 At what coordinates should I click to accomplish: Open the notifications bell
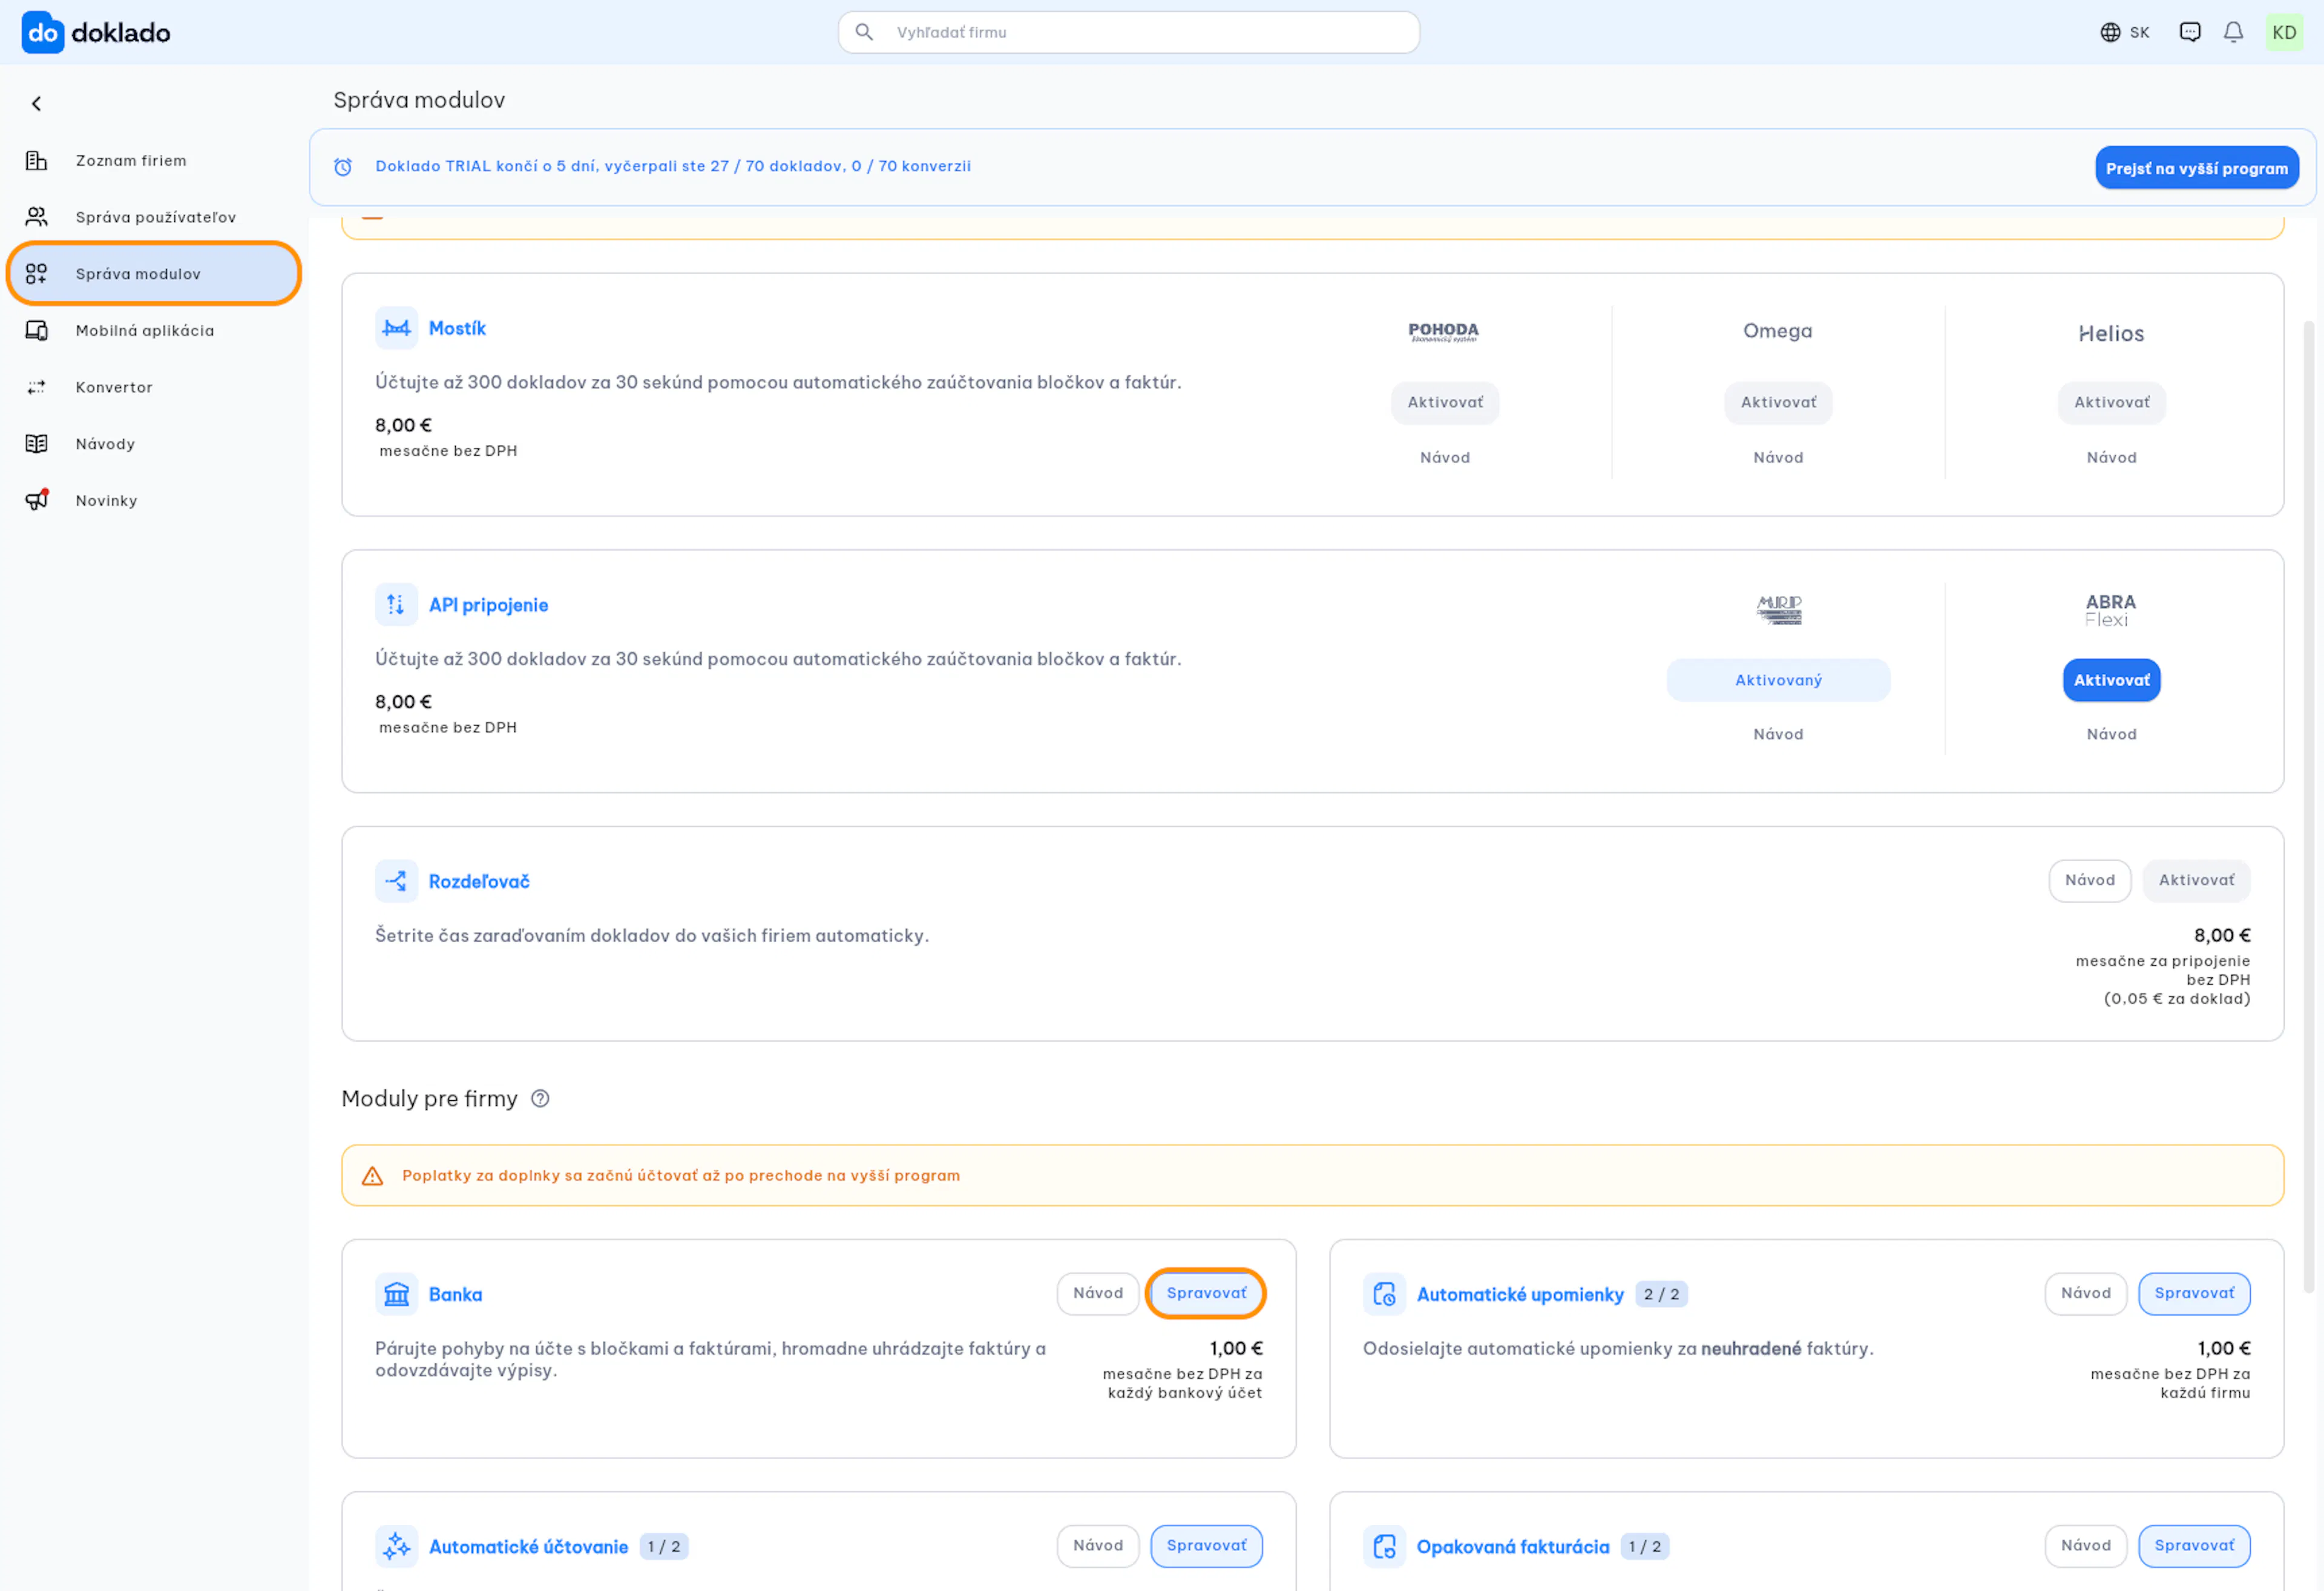[2233, 32]
